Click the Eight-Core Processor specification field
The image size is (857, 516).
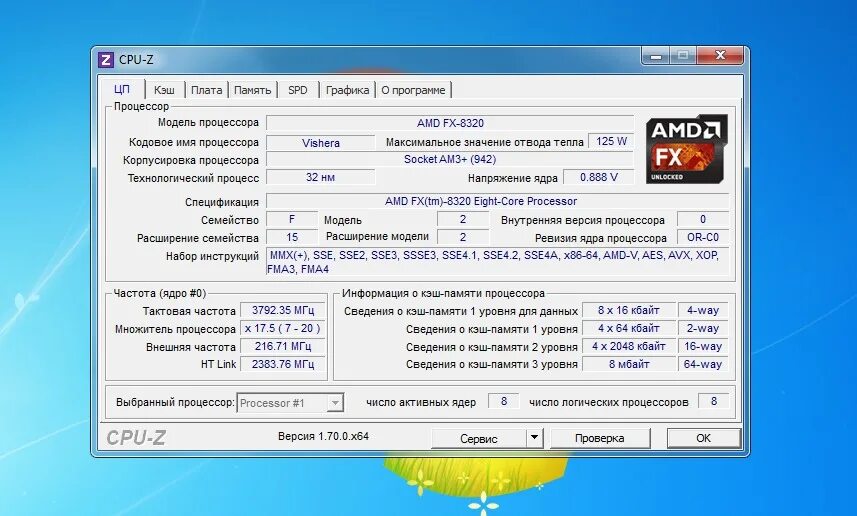497,201
